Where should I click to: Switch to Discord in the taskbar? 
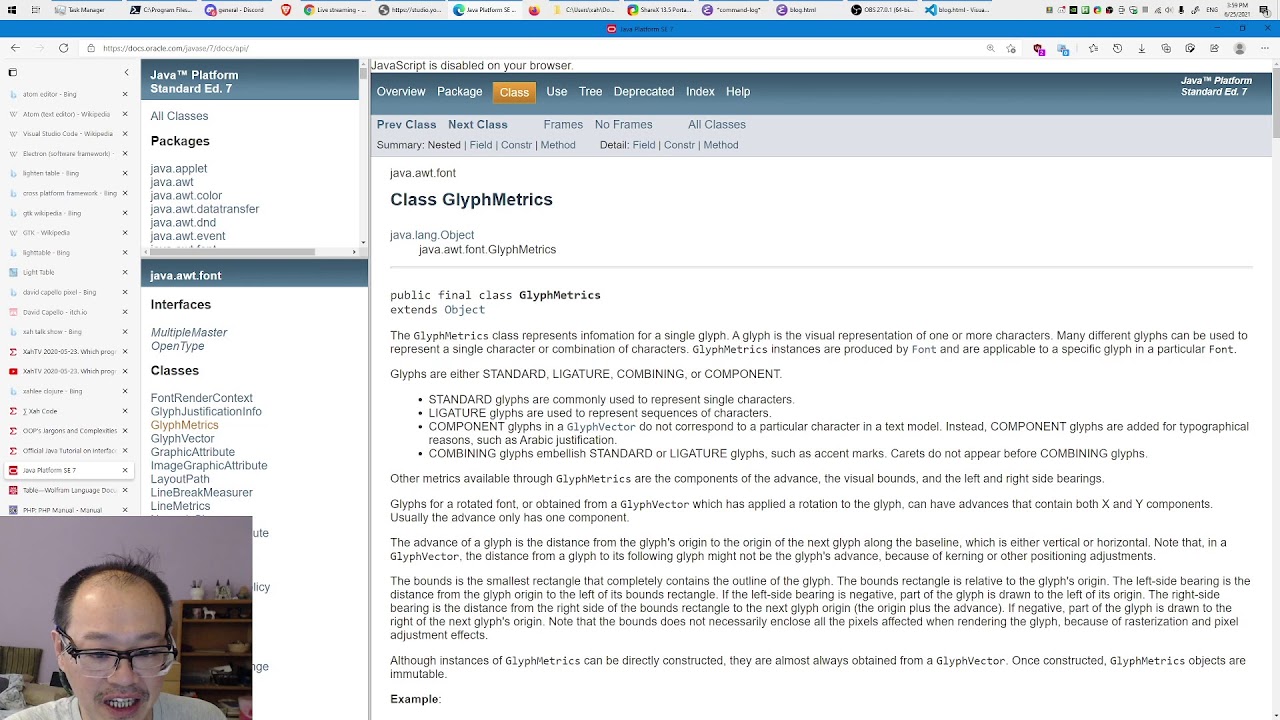[238, 10]
